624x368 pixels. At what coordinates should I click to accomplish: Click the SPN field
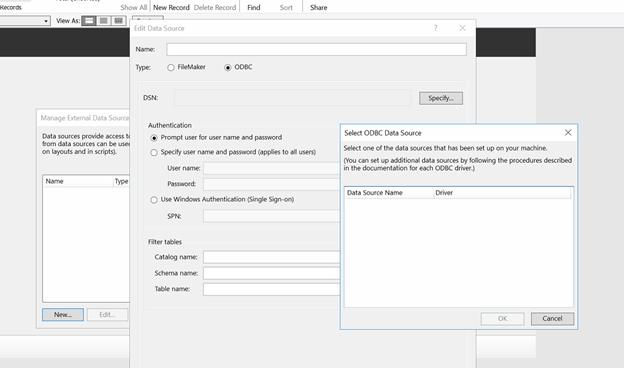click(272, 216)
